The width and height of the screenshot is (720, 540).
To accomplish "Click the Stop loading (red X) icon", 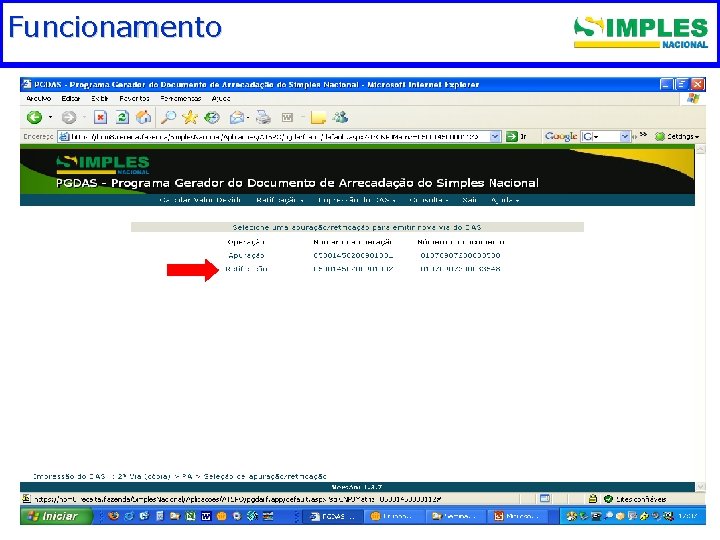I will coord(100,118).
